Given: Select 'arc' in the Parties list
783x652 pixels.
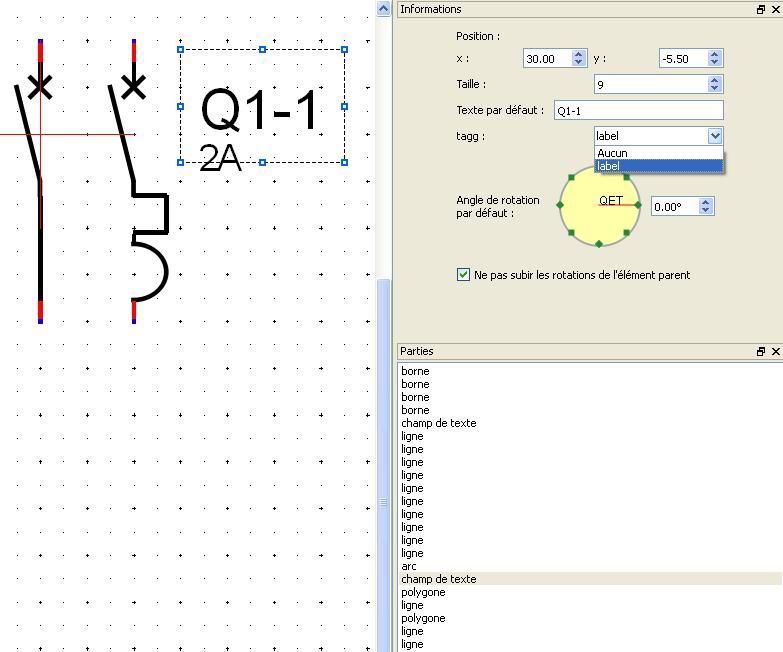Looking at the screenshot, I should click(x=409, y=566).
